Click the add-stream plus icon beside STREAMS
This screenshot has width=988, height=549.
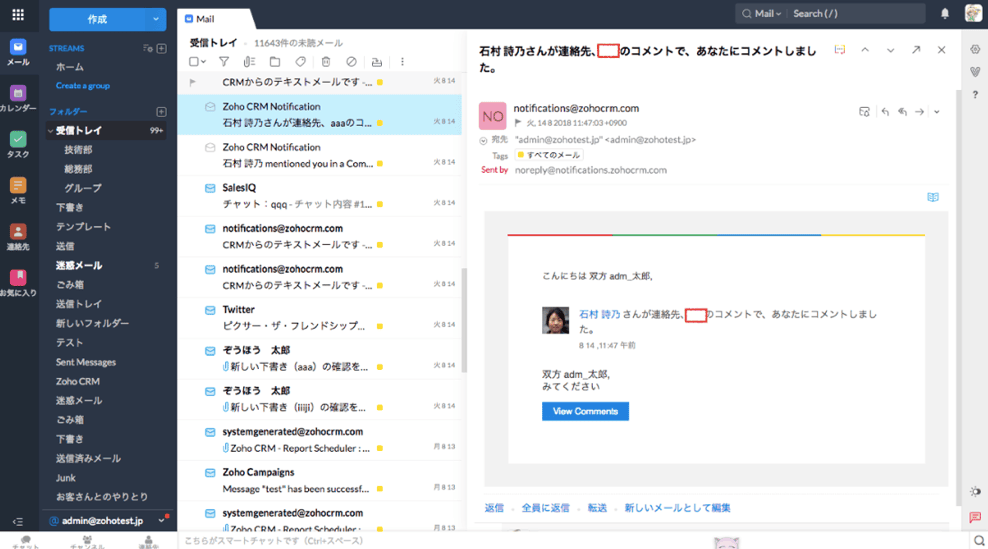pos(161,48)
